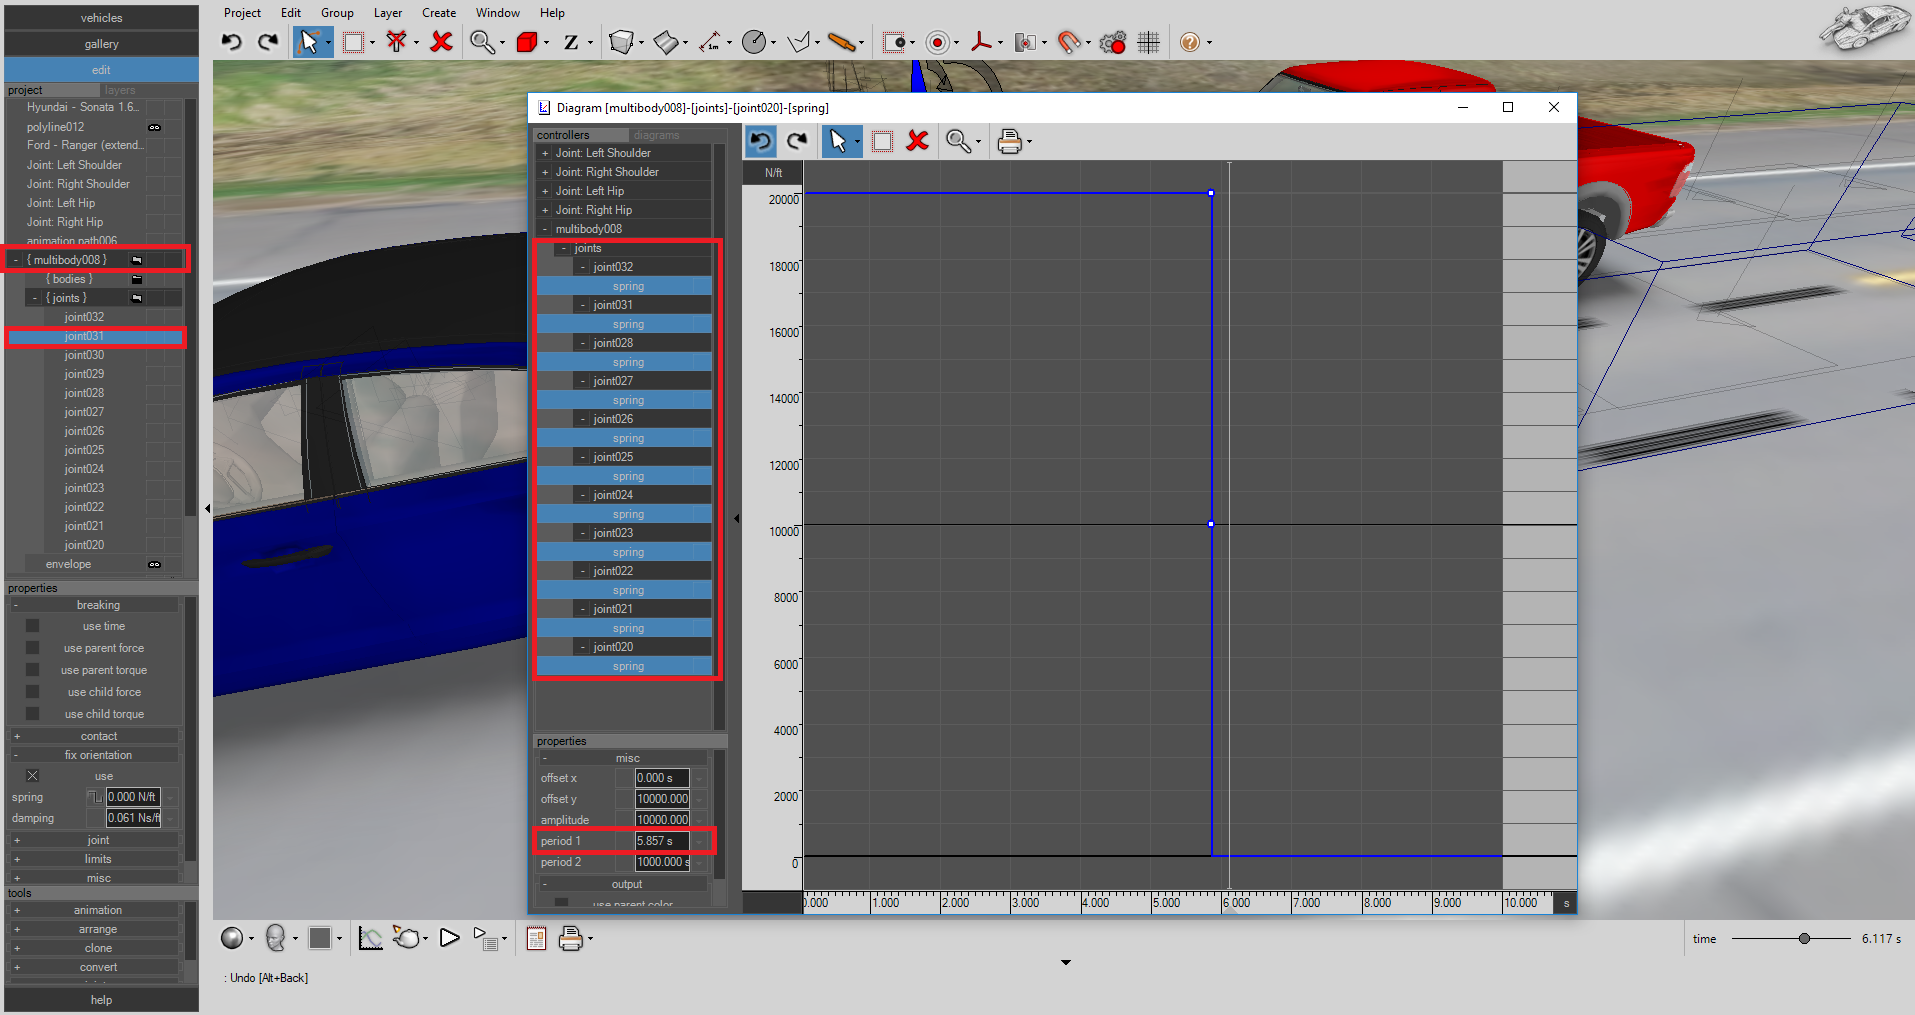Click the edit panel button
The width and height of the screenshot is (1915, 1015).
pyautogui.click(x=101, y=70)
